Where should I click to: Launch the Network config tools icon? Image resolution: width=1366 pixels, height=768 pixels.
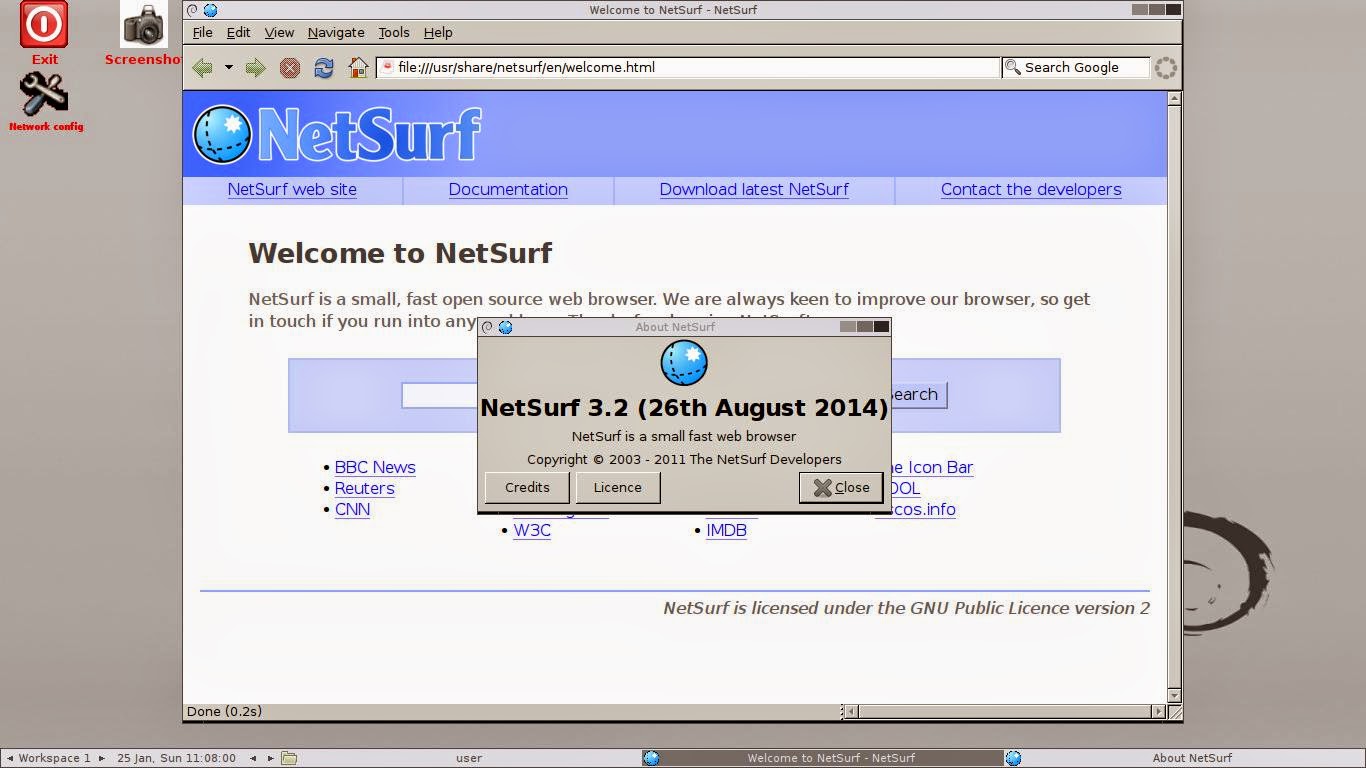pyautogui.click(x=44, y=95)
